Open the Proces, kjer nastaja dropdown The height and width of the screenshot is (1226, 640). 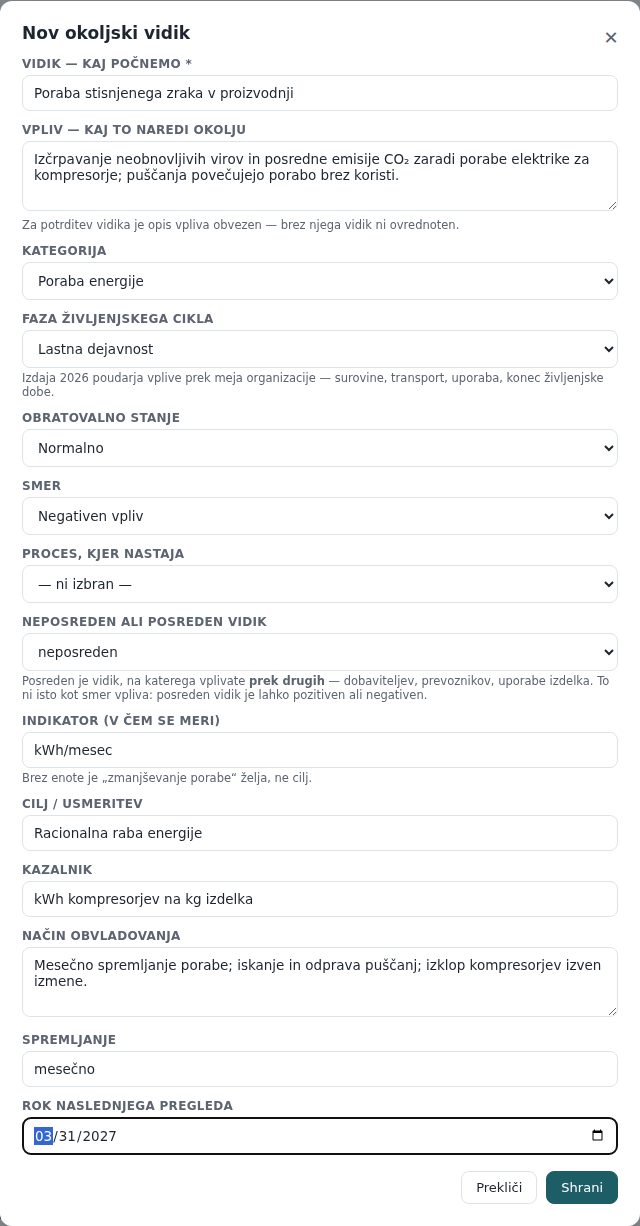click(320, 584)
